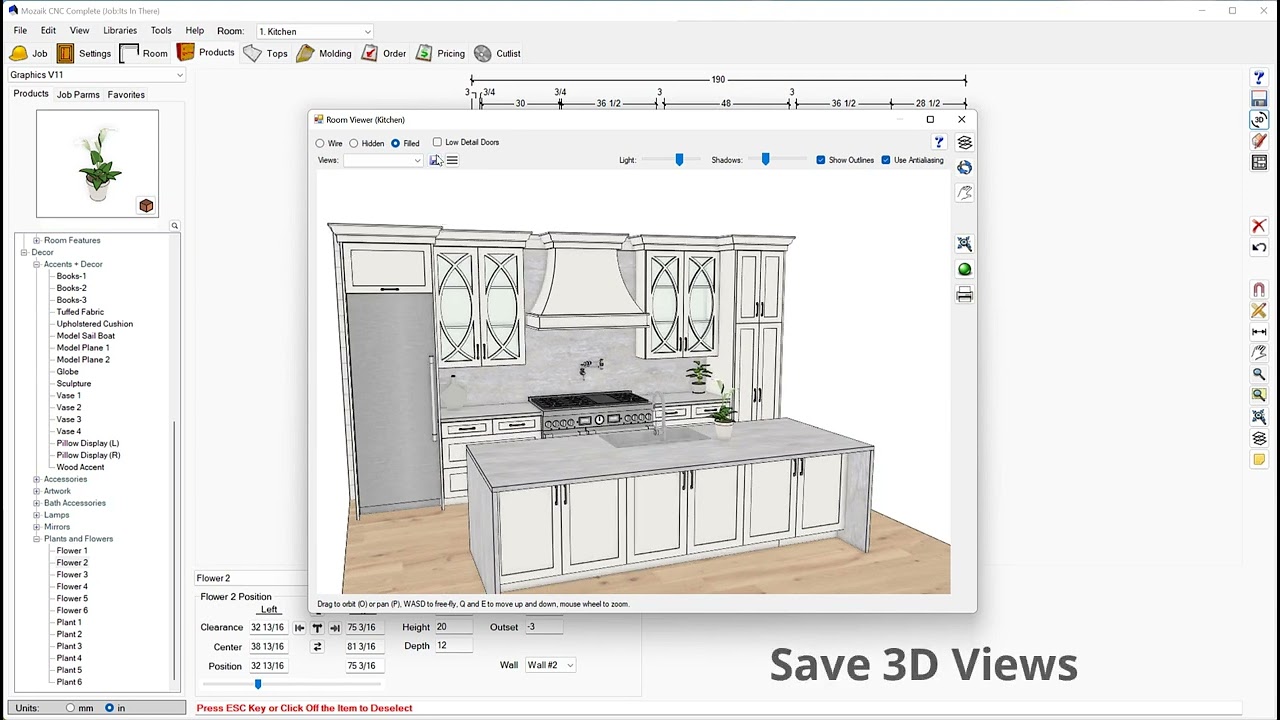Open the Settings toolbar section
The height and width of the screenshot is (720, 1280).
pyautogui.click(x=84, y=53)
